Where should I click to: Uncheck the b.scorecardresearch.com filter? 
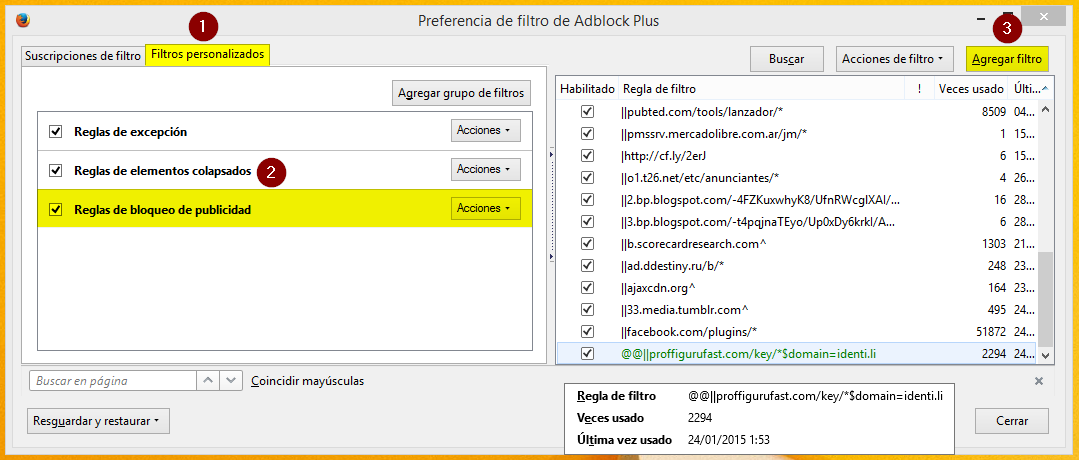tap(587, 244)
